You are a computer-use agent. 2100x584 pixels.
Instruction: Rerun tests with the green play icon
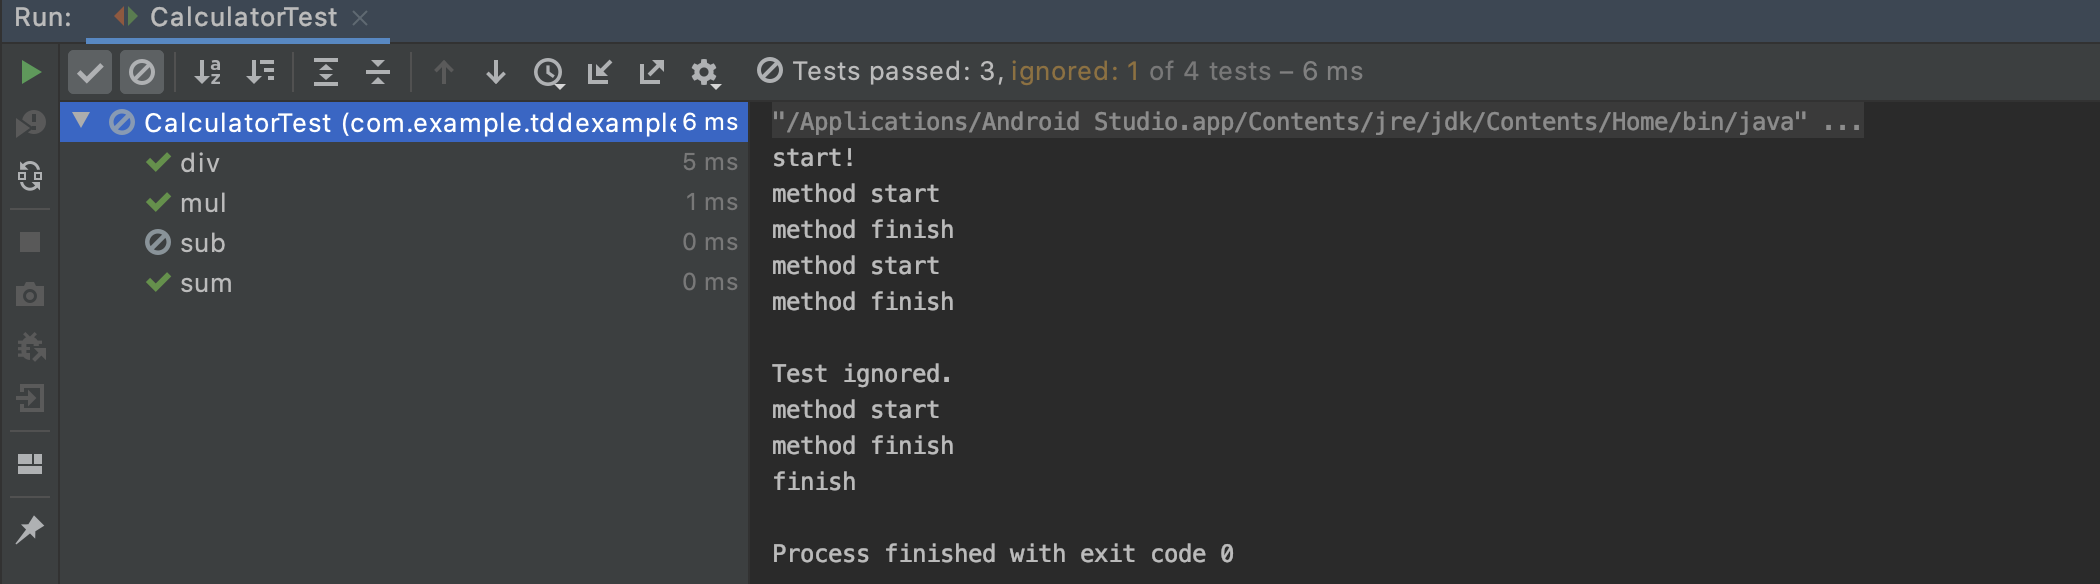30,72
